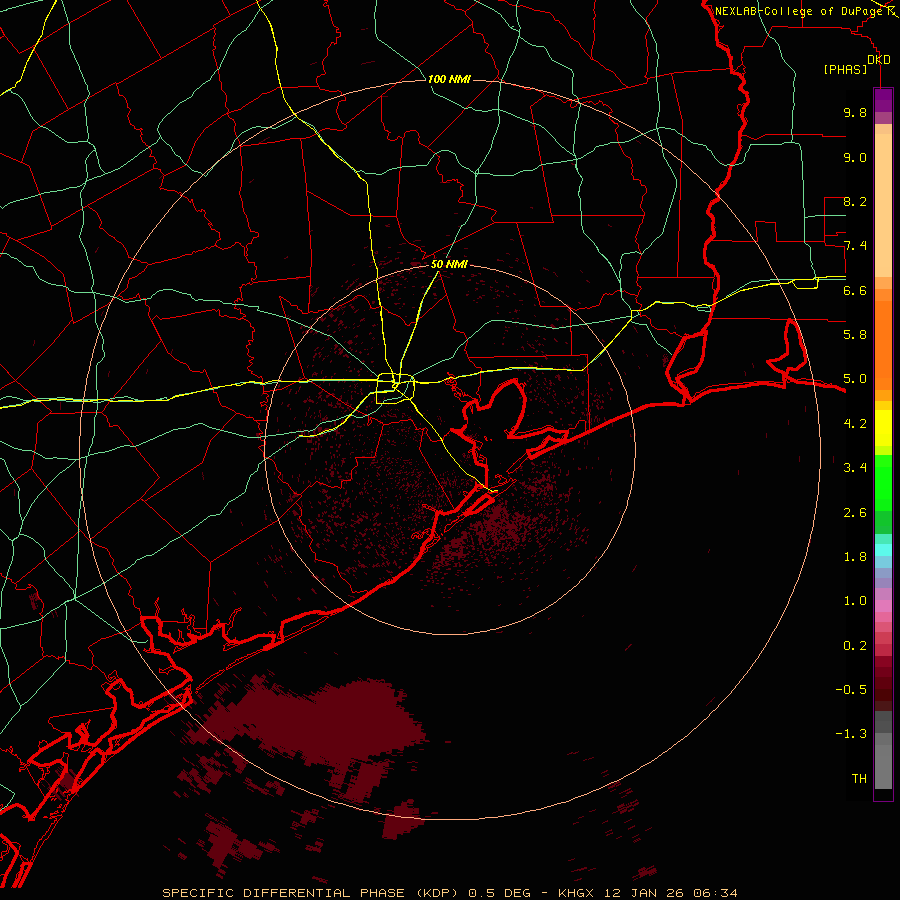Image resolution: width=900 pixels, height=900 pixels.
Task: Click the 5.8 legend value
Action: (x=855, y=335)
